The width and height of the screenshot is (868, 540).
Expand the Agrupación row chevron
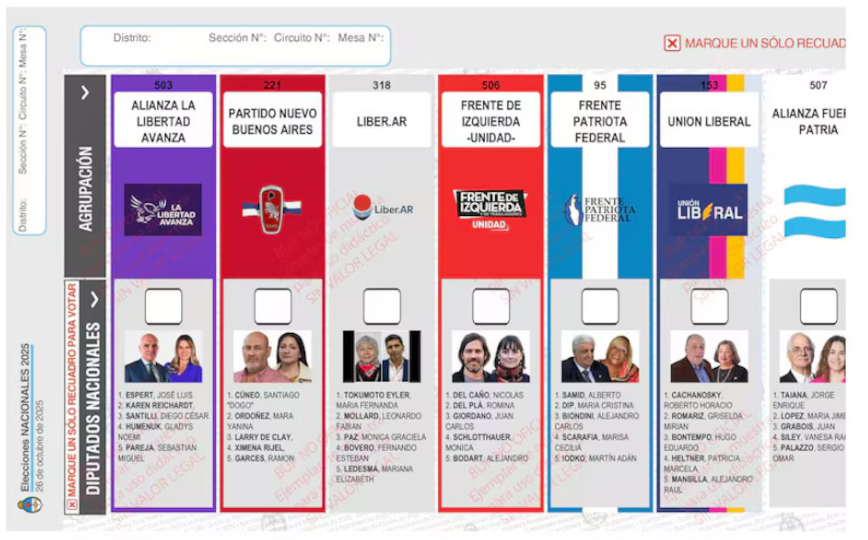point(85,92)
